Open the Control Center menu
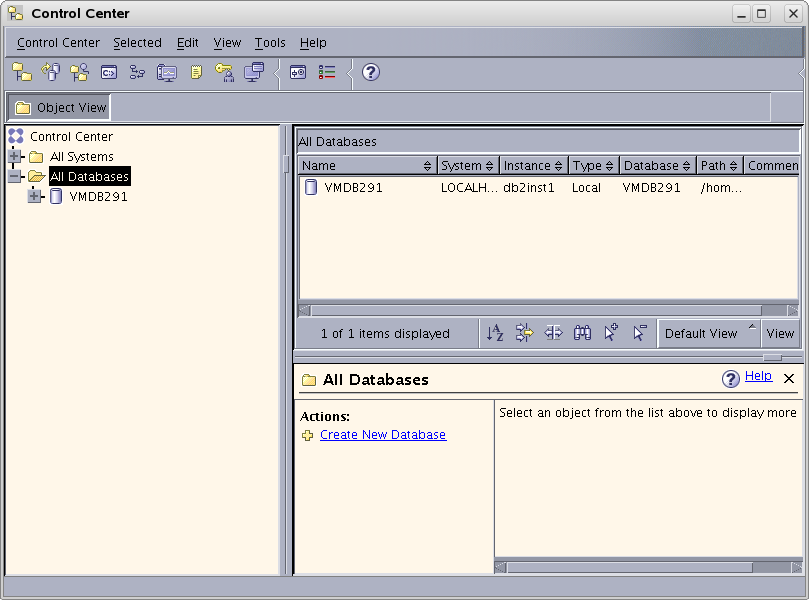Screen dimensions: 809x600 click(58, 43)
